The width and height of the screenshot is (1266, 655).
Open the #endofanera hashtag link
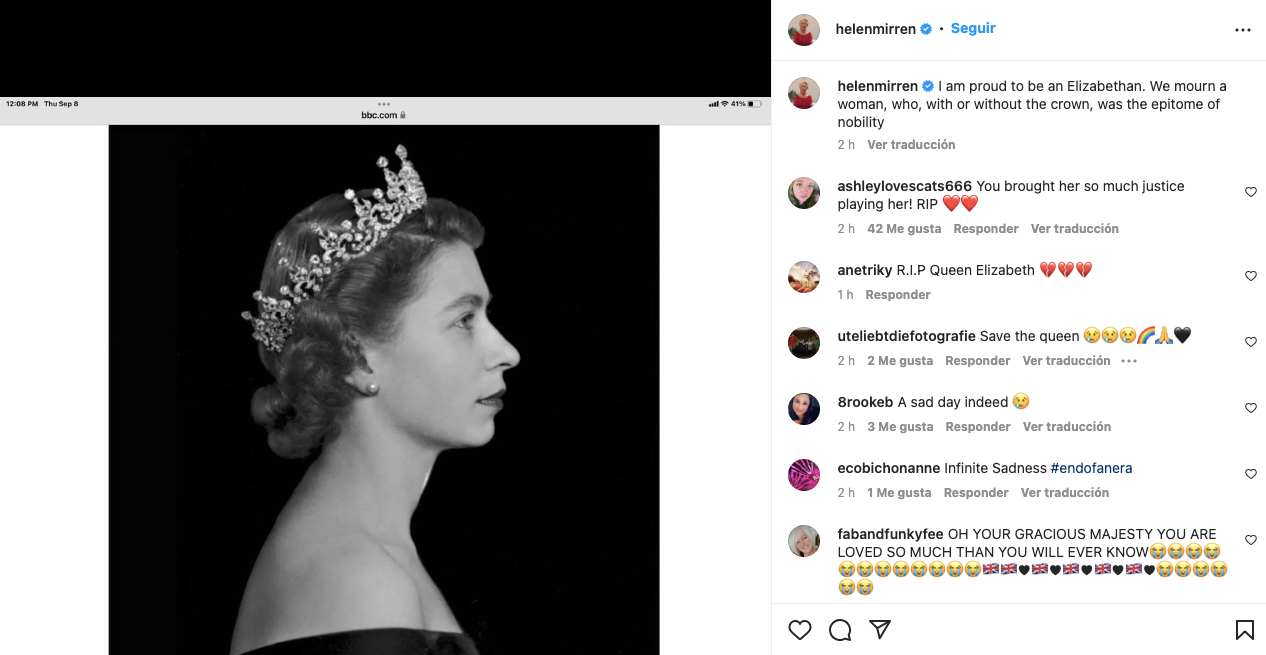pyautogui.click(x=1091, y=468)
